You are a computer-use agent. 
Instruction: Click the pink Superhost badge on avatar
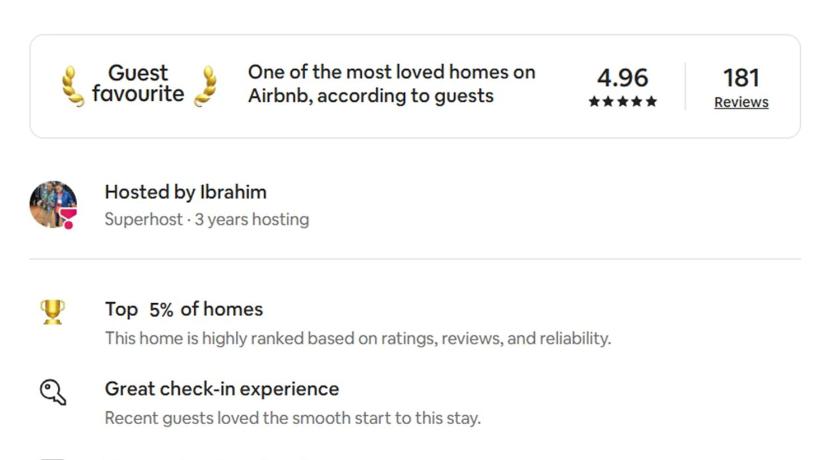[x=68, y=221]
